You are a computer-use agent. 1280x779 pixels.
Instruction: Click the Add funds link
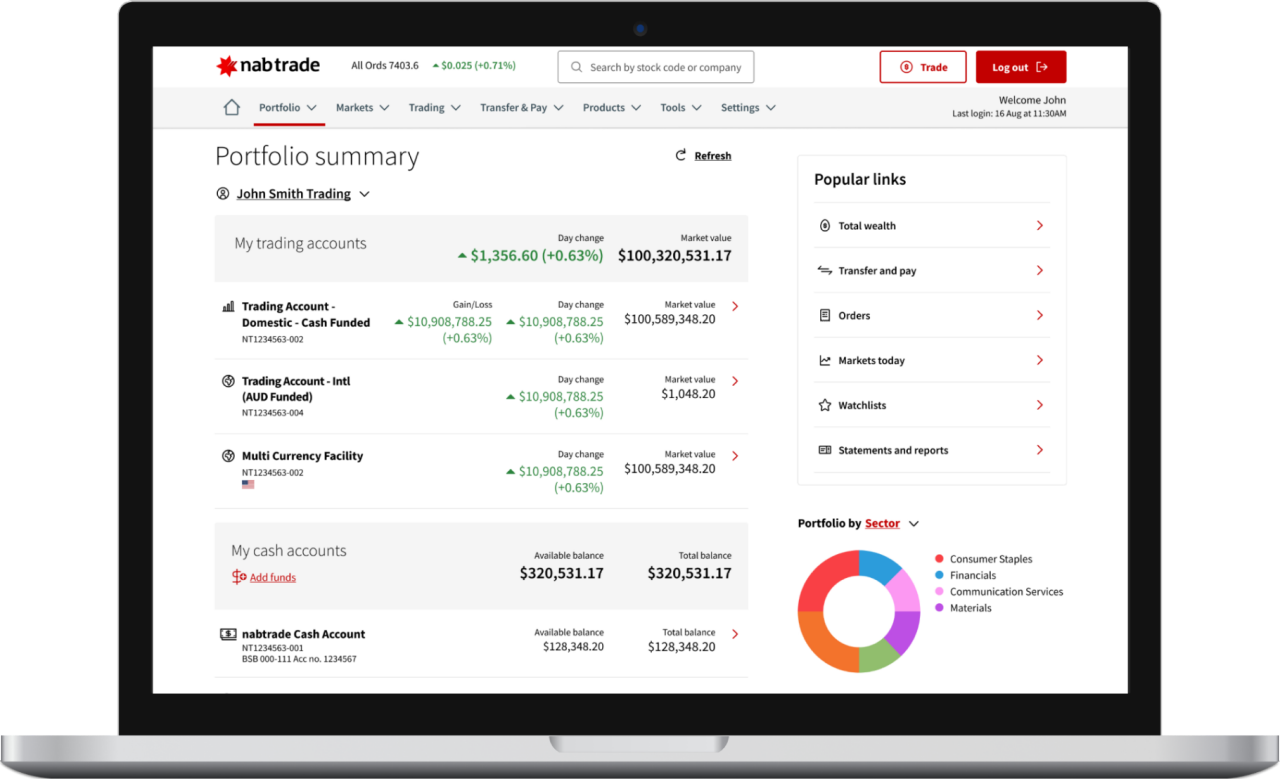point(273,577)
